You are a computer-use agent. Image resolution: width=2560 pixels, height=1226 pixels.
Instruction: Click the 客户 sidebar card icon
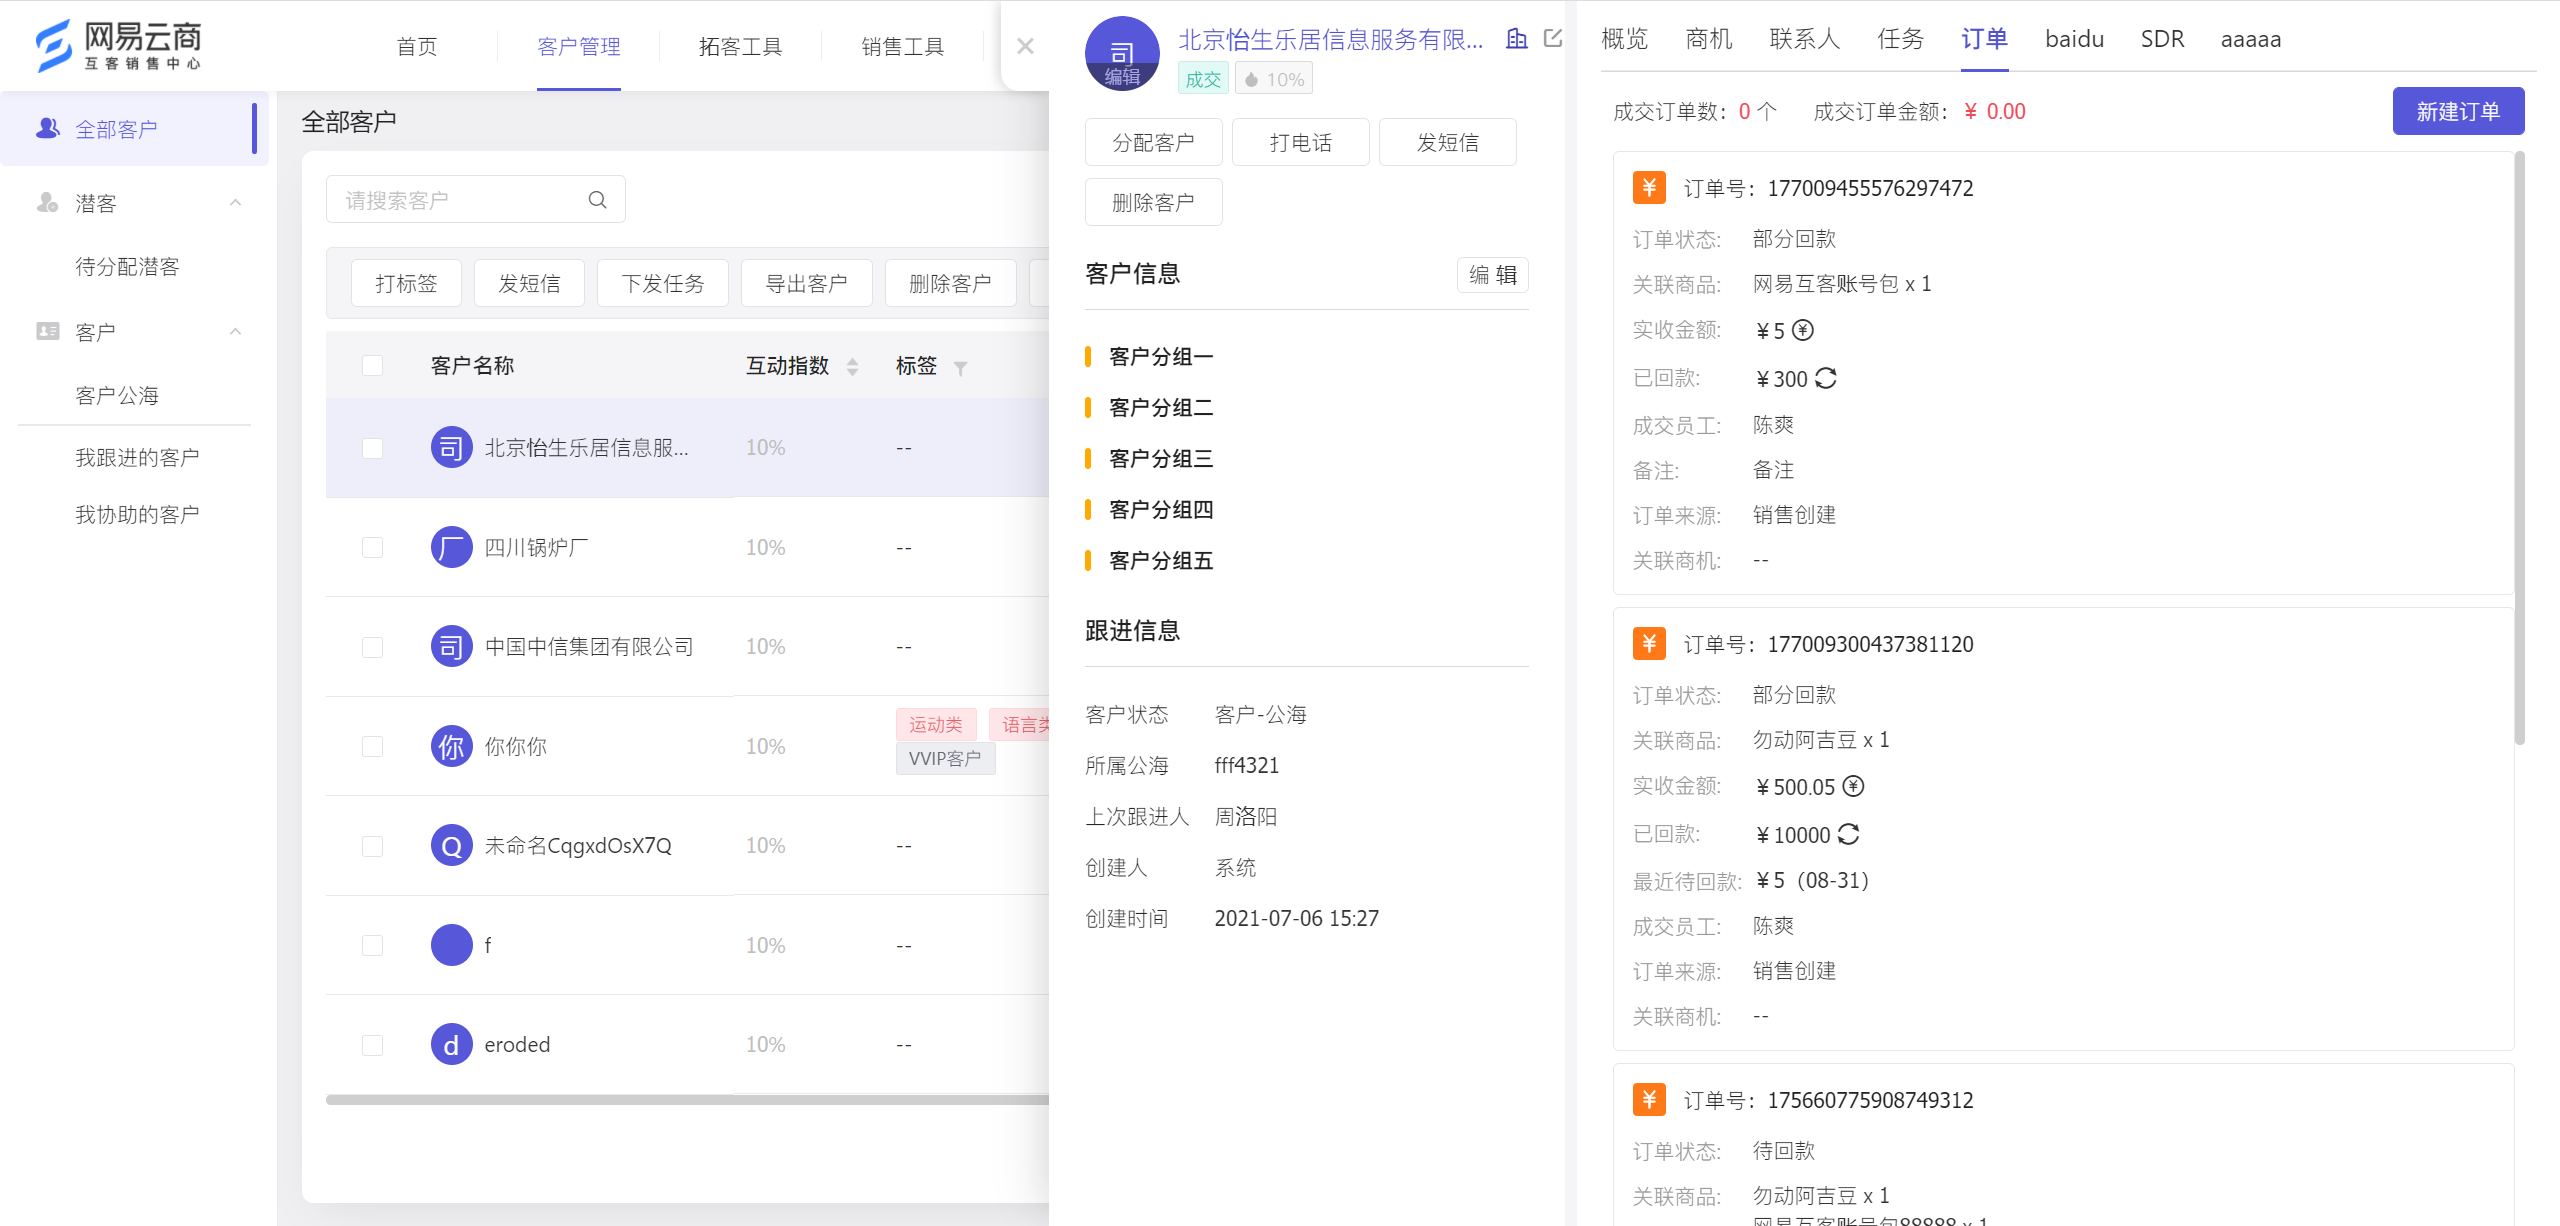[x=47, y=331]
